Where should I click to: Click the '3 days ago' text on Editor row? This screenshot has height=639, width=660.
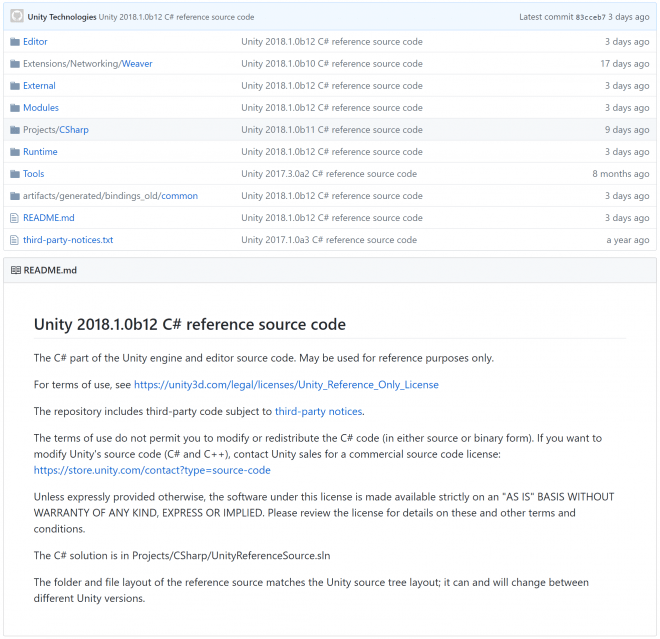(x=627, y=42)
